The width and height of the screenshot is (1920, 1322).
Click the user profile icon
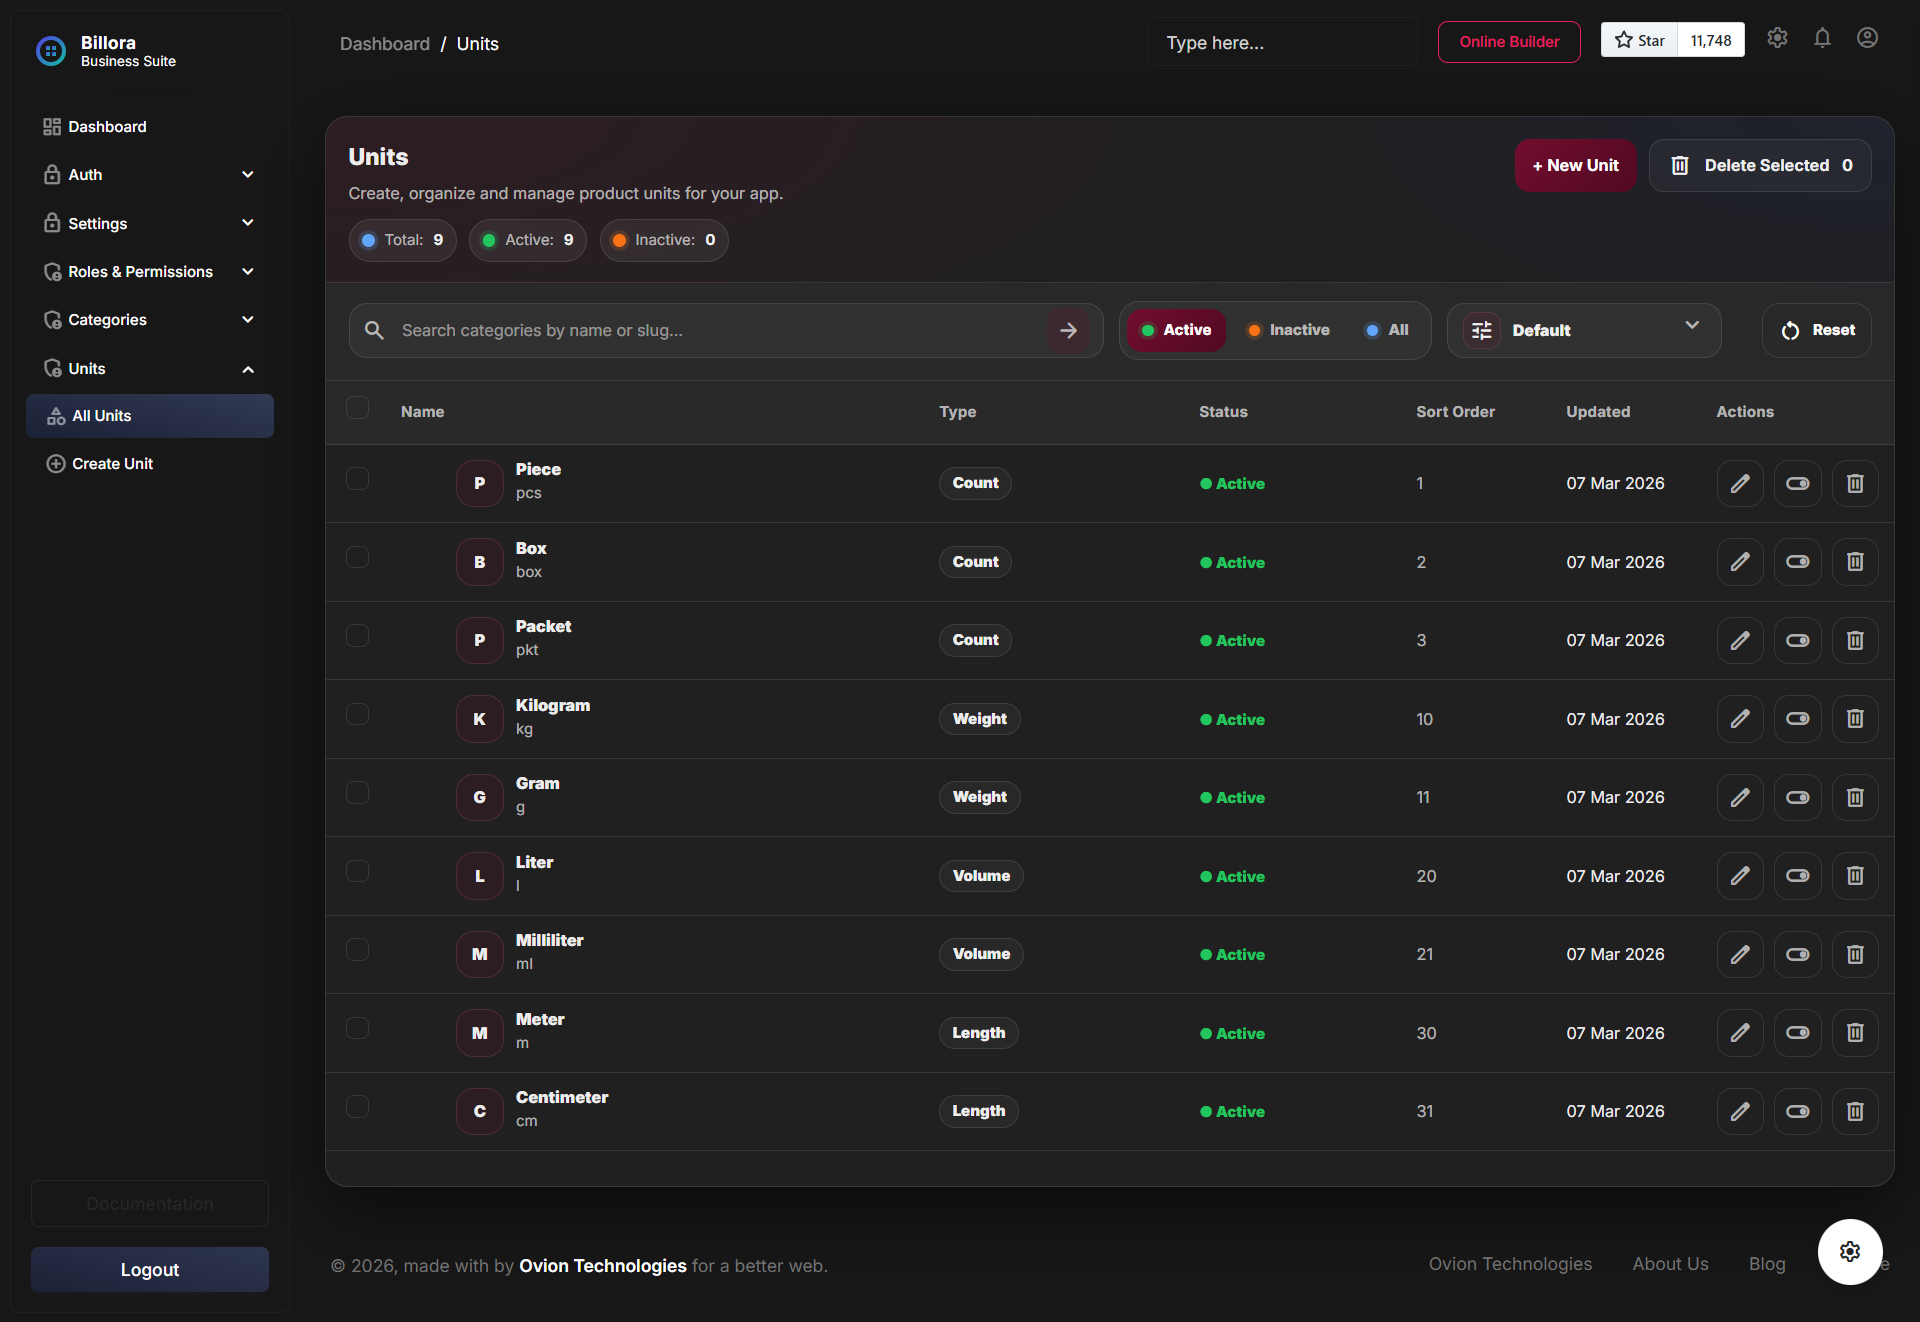click(x=1867, y=38)
